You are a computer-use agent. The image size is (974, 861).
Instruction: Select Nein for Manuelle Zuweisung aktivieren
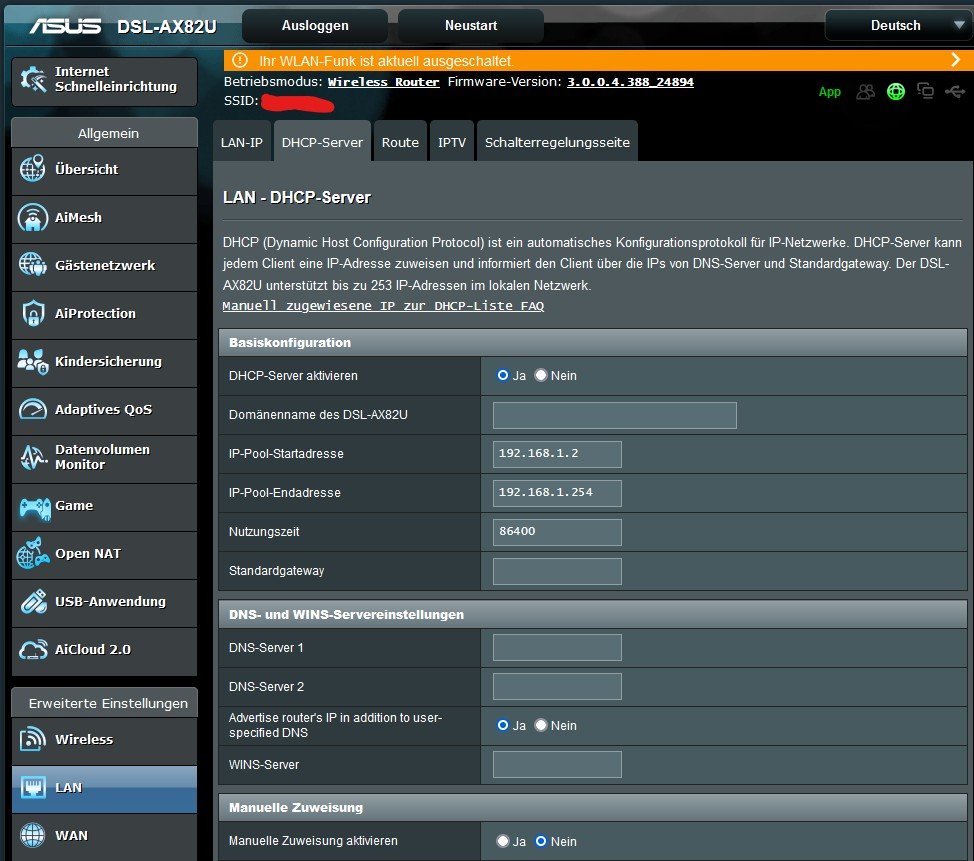click(x=541, y=841)
